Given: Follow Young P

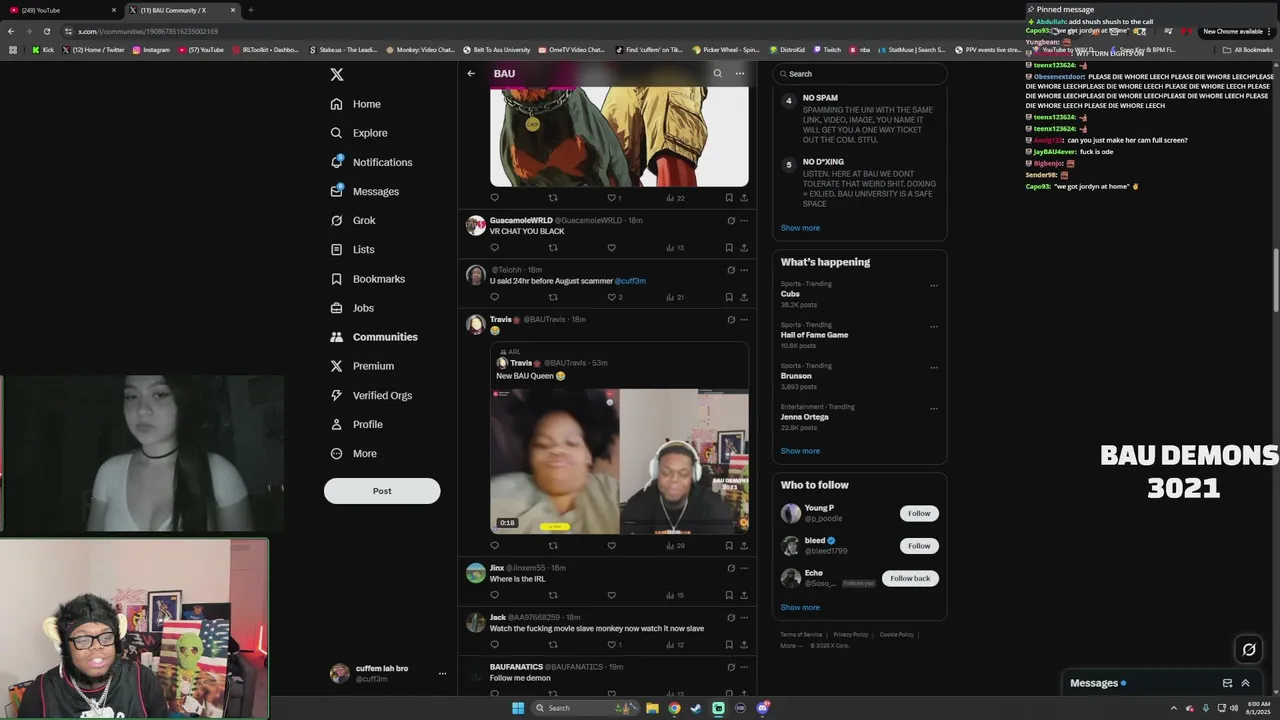Looking at the screenshot, I should click(x=919, y=513).
